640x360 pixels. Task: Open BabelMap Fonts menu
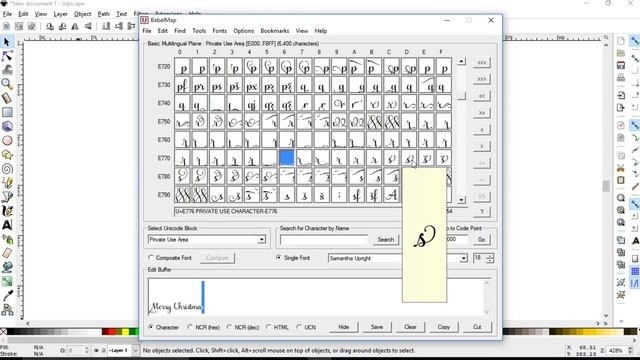pyautogui.click(x=219, y=31)
